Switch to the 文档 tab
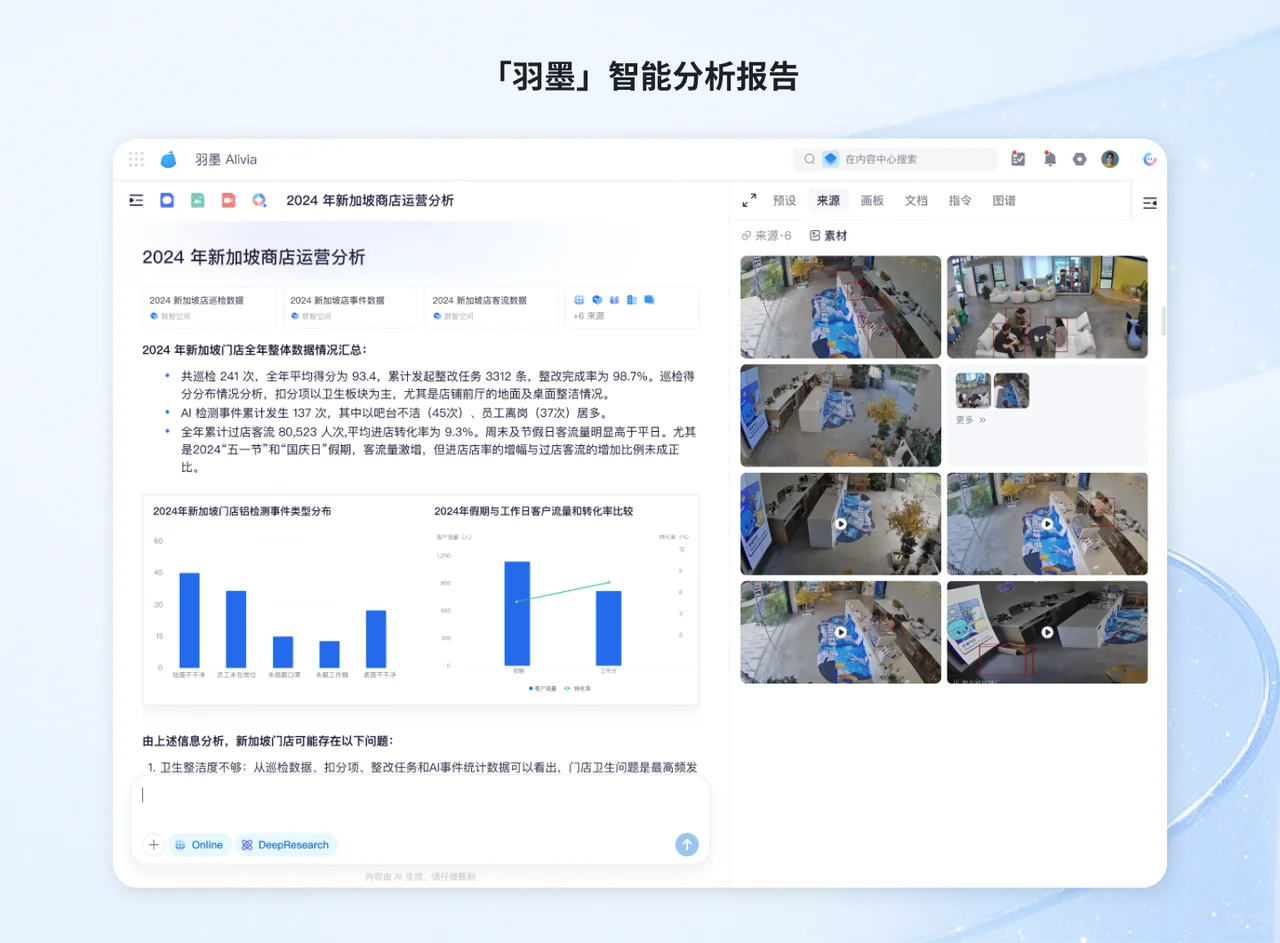 tap(916, 201)
